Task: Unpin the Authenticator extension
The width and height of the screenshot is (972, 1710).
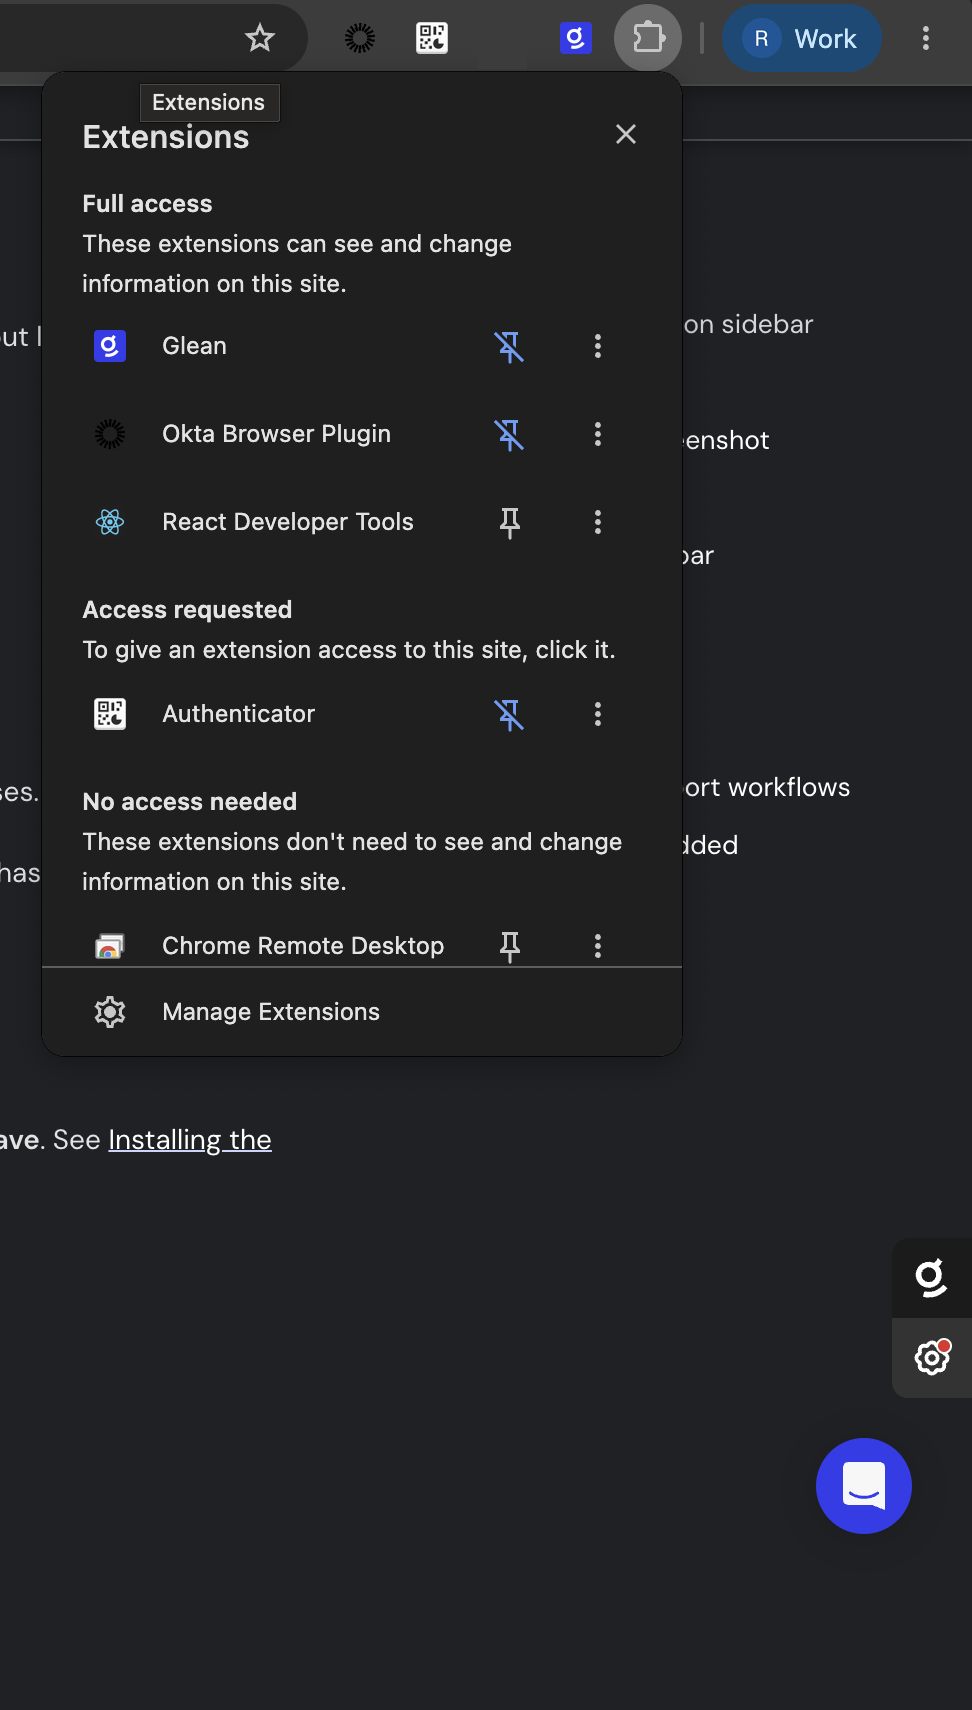Action: (x=509, y=714)
